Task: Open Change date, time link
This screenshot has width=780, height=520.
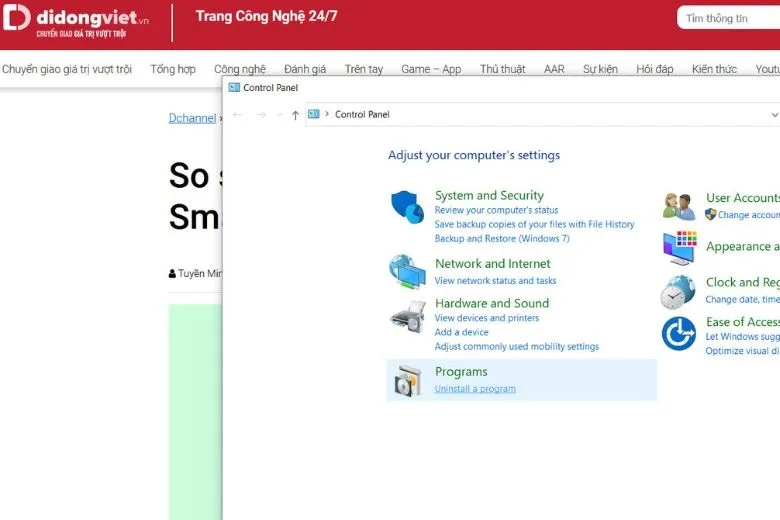Action: tap(742, 299)
